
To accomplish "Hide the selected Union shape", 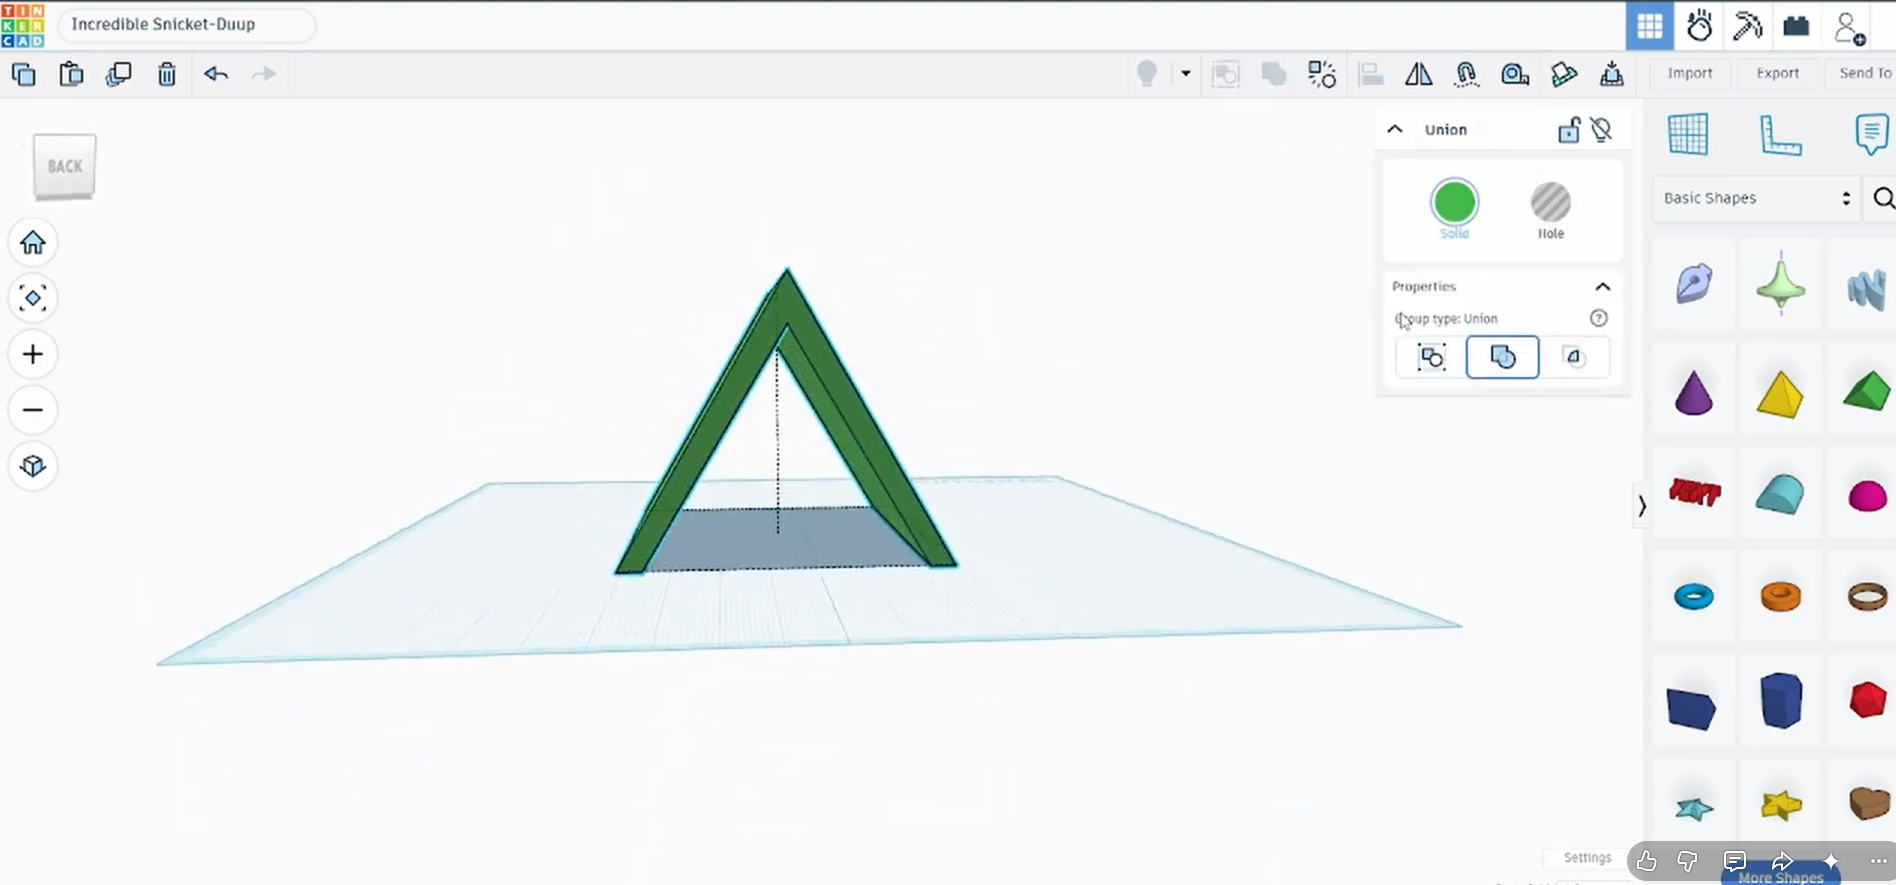I will coord(1602,130).
